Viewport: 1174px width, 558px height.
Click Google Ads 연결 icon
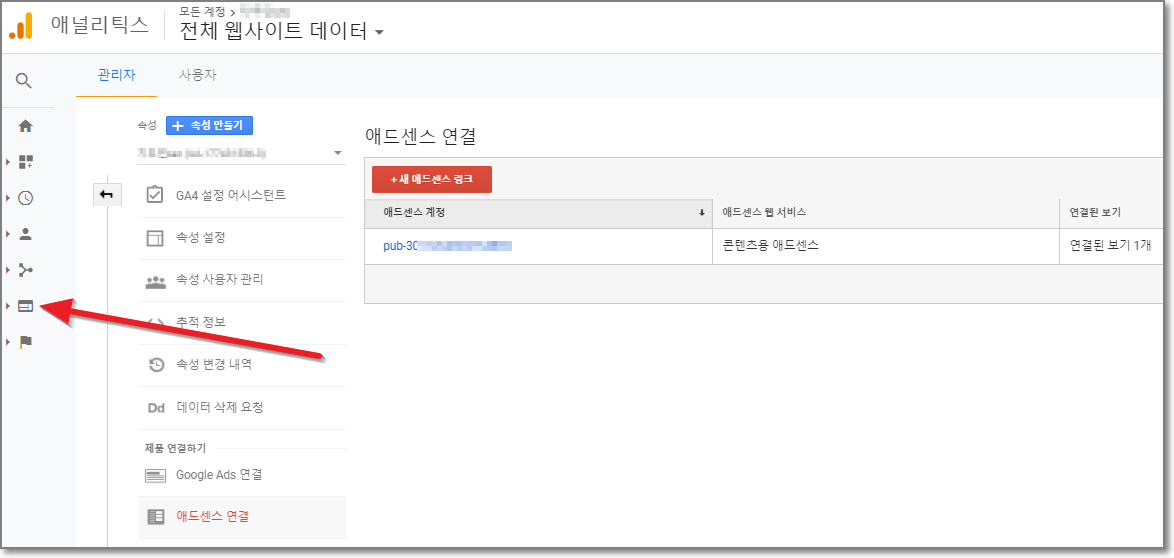point(156,475)
